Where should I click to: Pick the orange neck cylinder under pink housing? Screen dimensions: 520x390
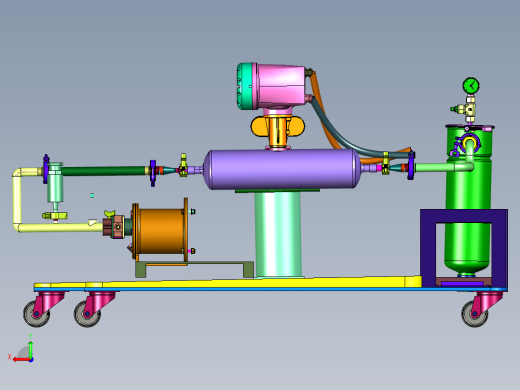(x=278, y=132)
